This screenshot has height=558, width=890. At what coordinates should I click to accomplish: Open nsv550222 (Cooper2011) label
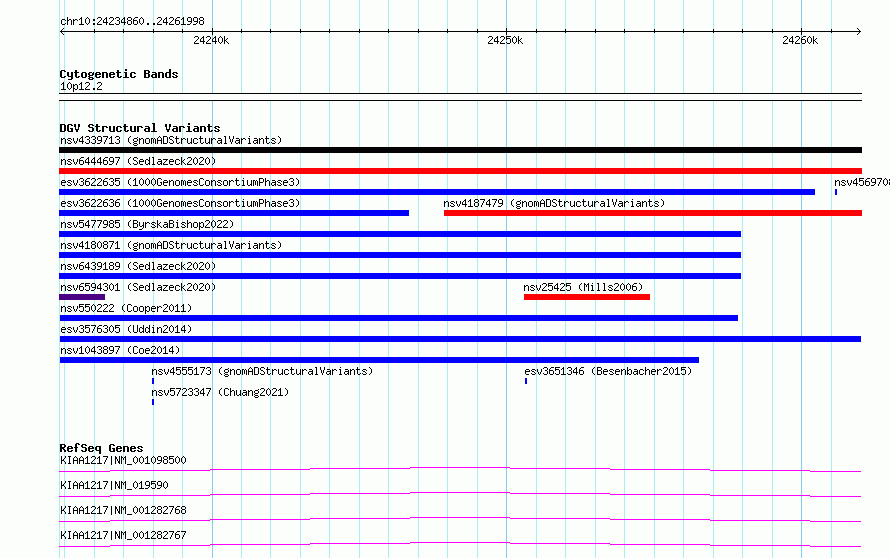pyautogui.click(x=126, y=308)
